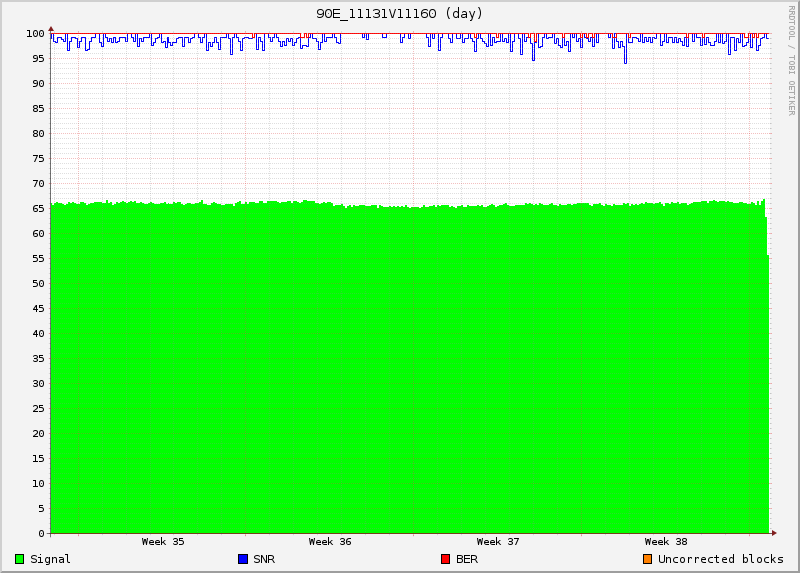Click the 'Uncorrected blocks' legend label
Viewport: 800px width, 573px height.
[720, 559]
